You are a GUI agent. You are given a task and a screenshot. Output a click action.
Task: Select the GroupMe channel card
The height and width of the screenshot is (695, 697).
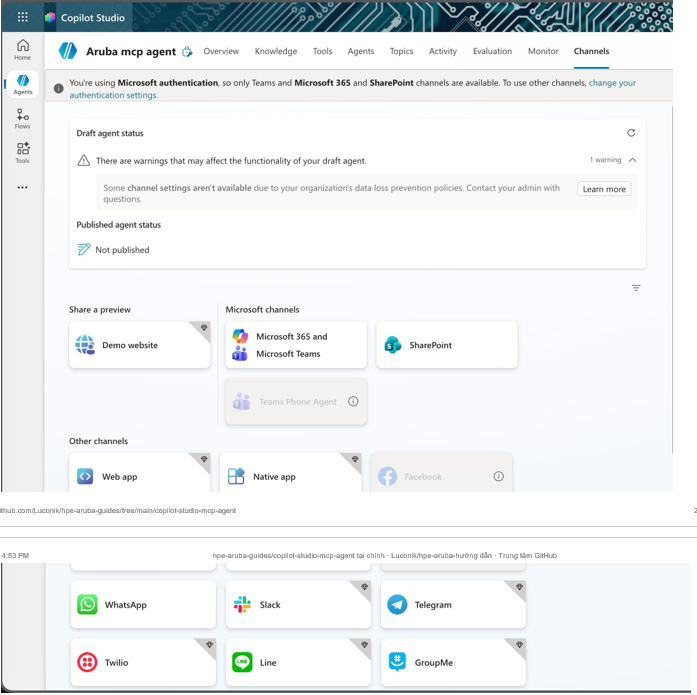click(x=453, y=663)
